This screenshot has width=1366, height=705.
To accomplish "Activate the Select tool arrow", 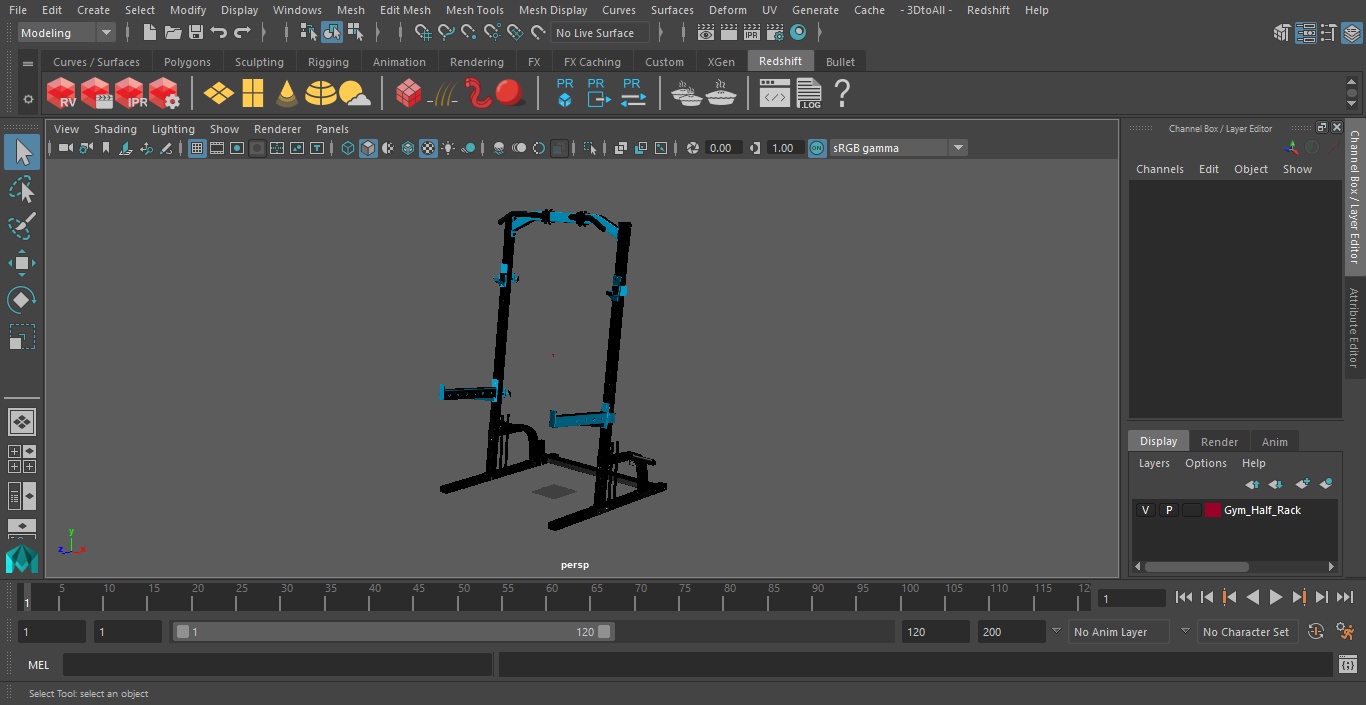I will point(22,152).
